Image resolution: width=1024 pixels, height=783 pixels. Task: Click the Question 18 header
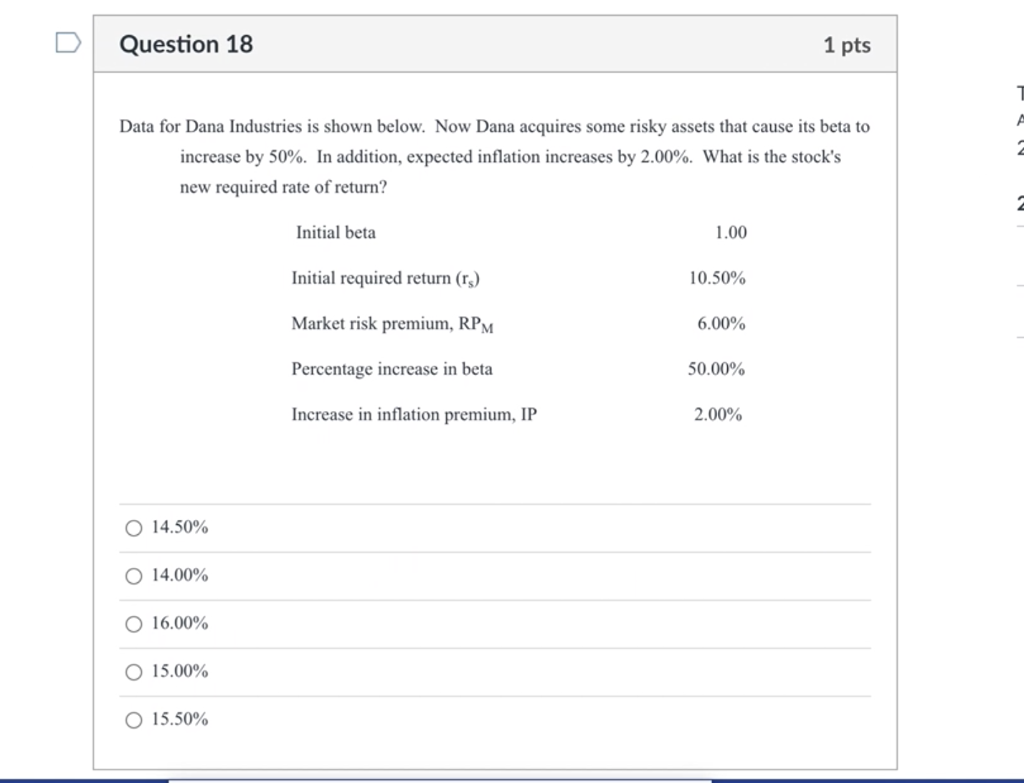click(x=185, y=43)
